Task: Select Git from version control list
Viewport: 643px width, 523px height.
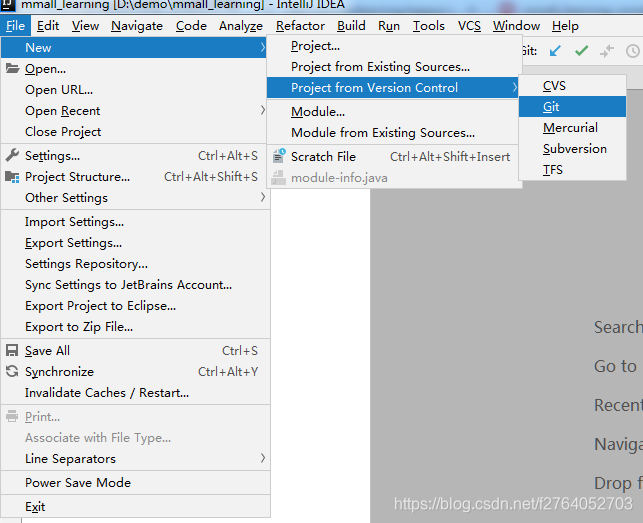Action: 572,107
